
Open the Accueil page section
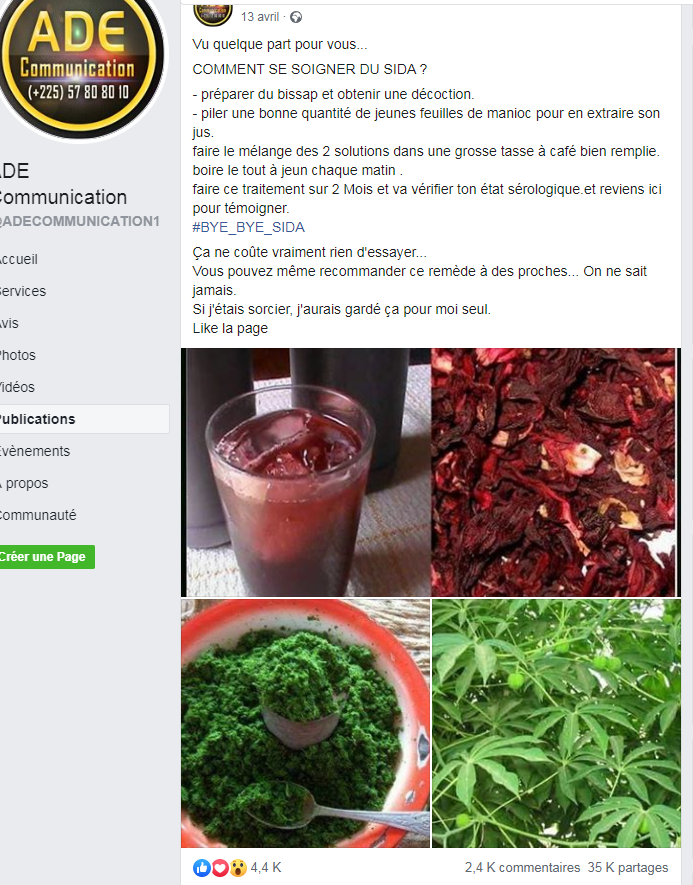pos(19,260)
